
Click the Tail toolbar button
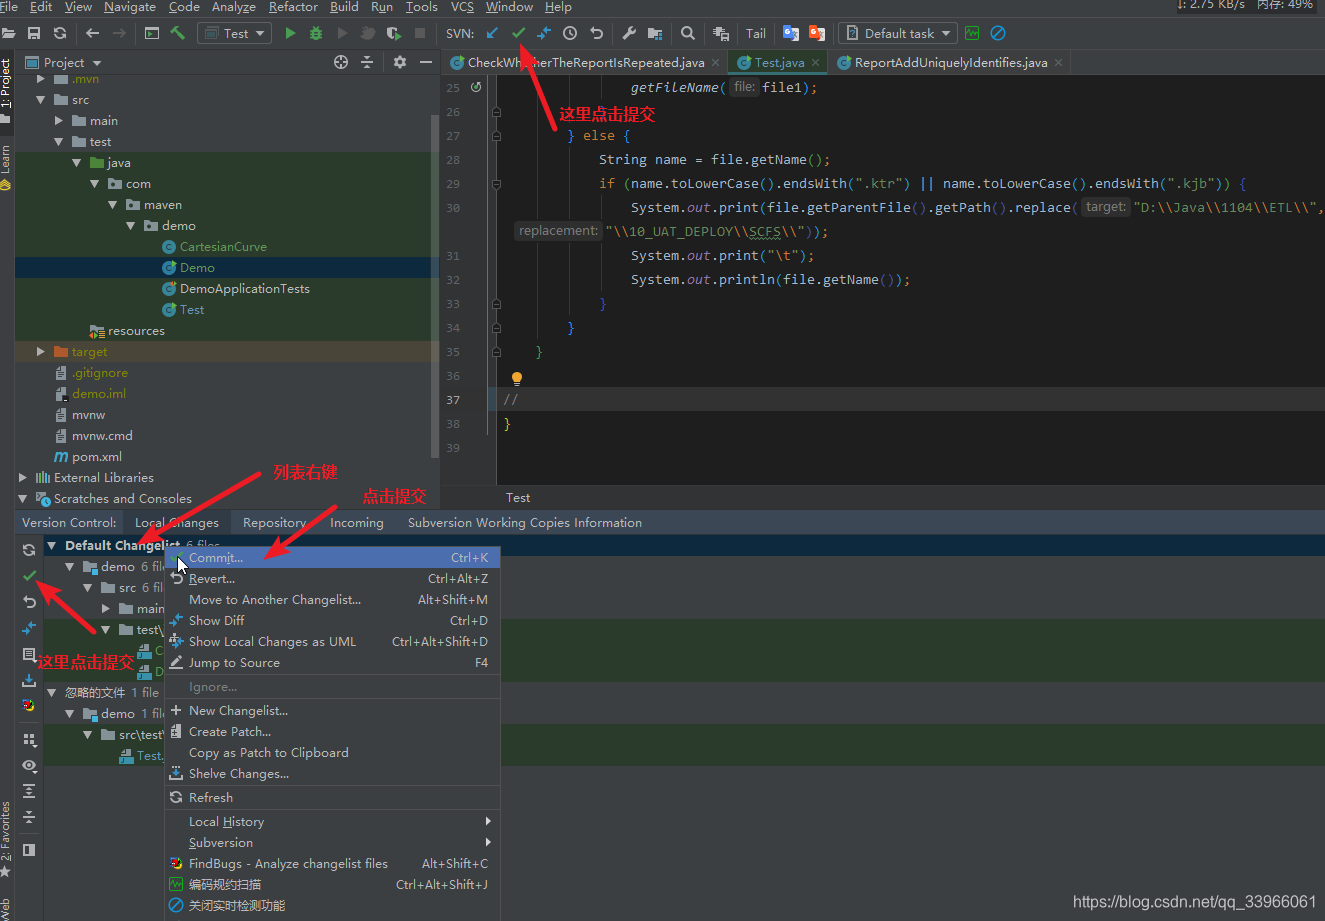pyautogui.click(x=756, y=33)
